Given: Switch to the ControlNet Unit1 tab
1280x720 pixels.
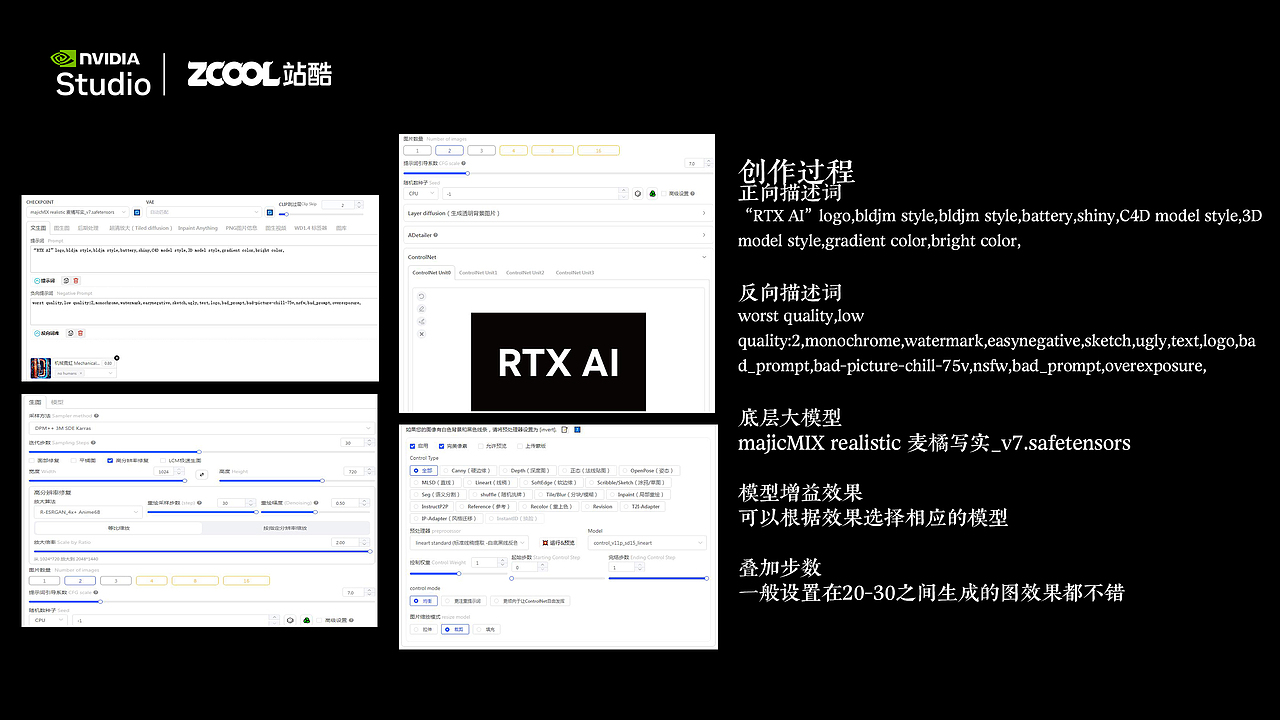Looking at the screenshot, I should click(478, 273).
